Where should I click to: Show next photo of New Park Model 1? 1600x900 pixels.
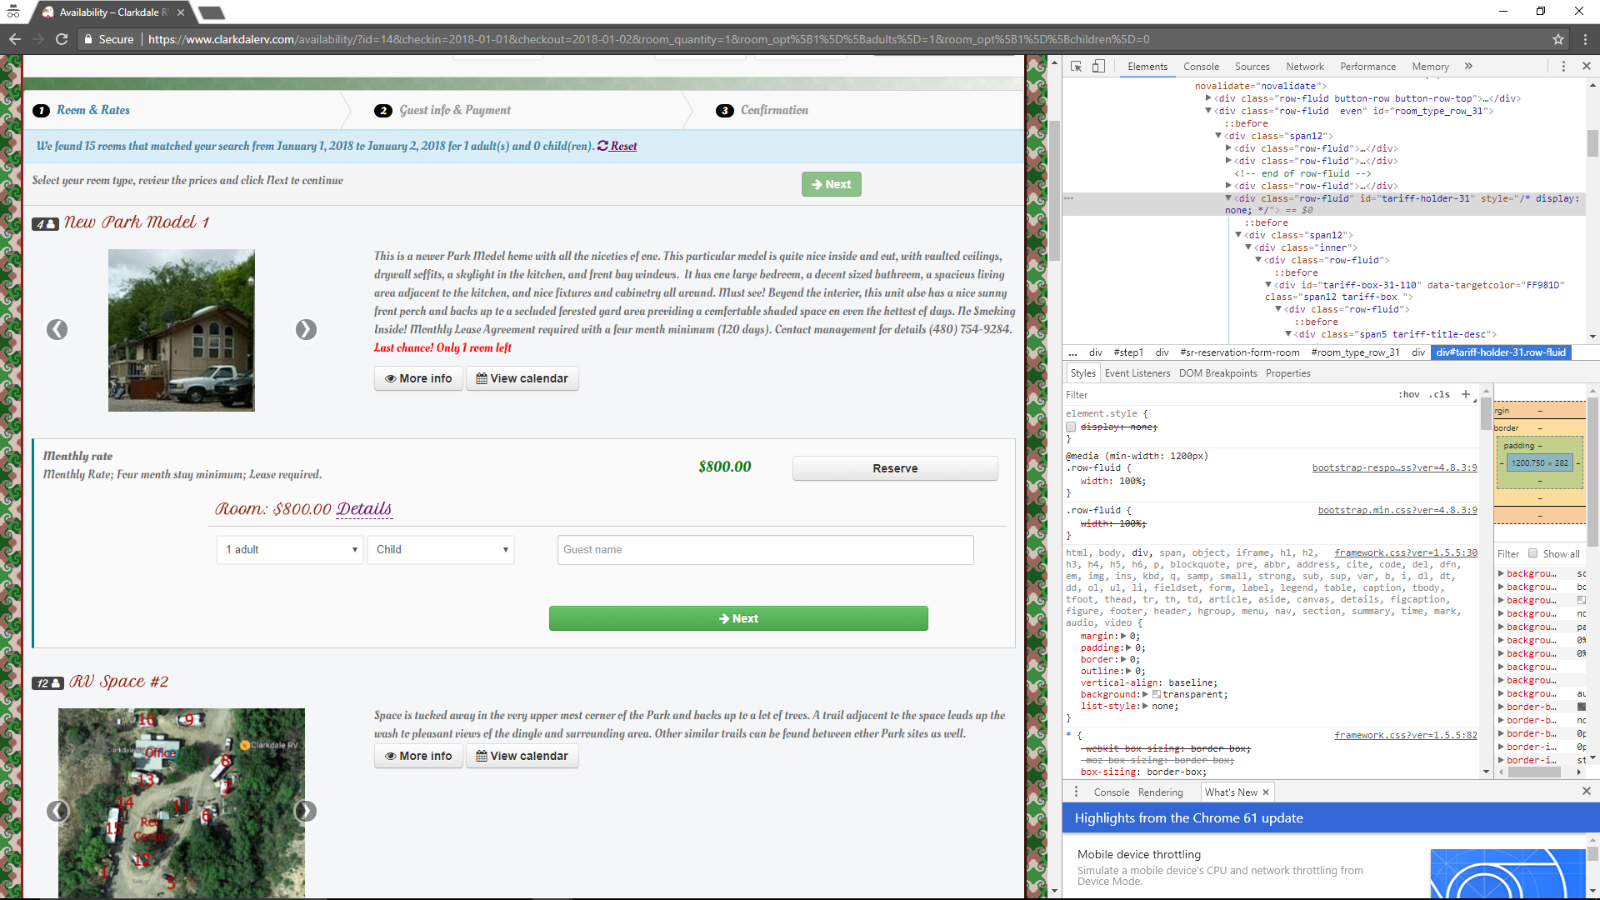306,329
